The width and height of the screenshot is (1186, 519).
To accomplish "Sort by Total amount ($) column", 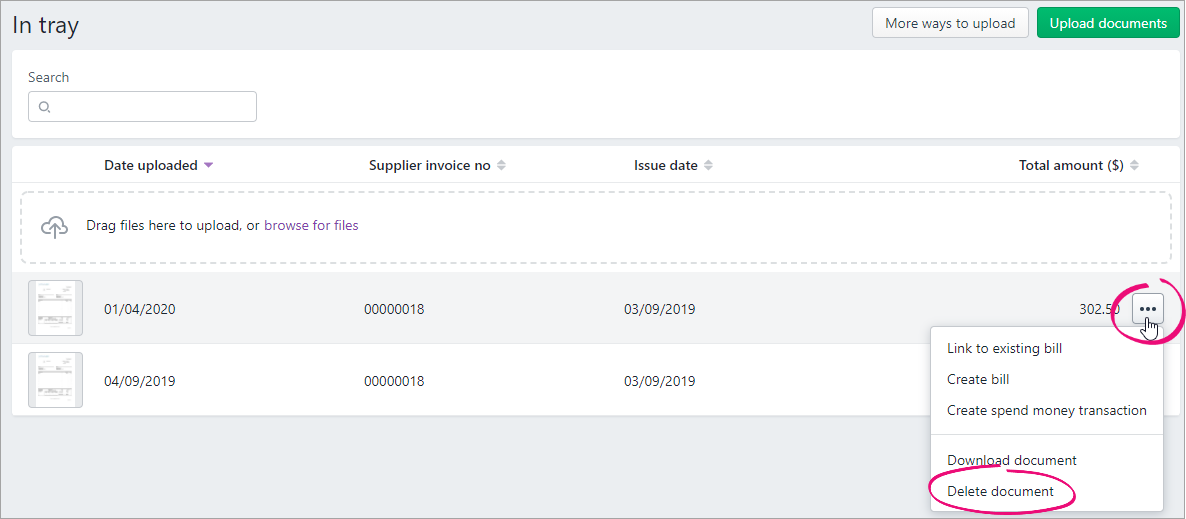I will point(1079,166).
